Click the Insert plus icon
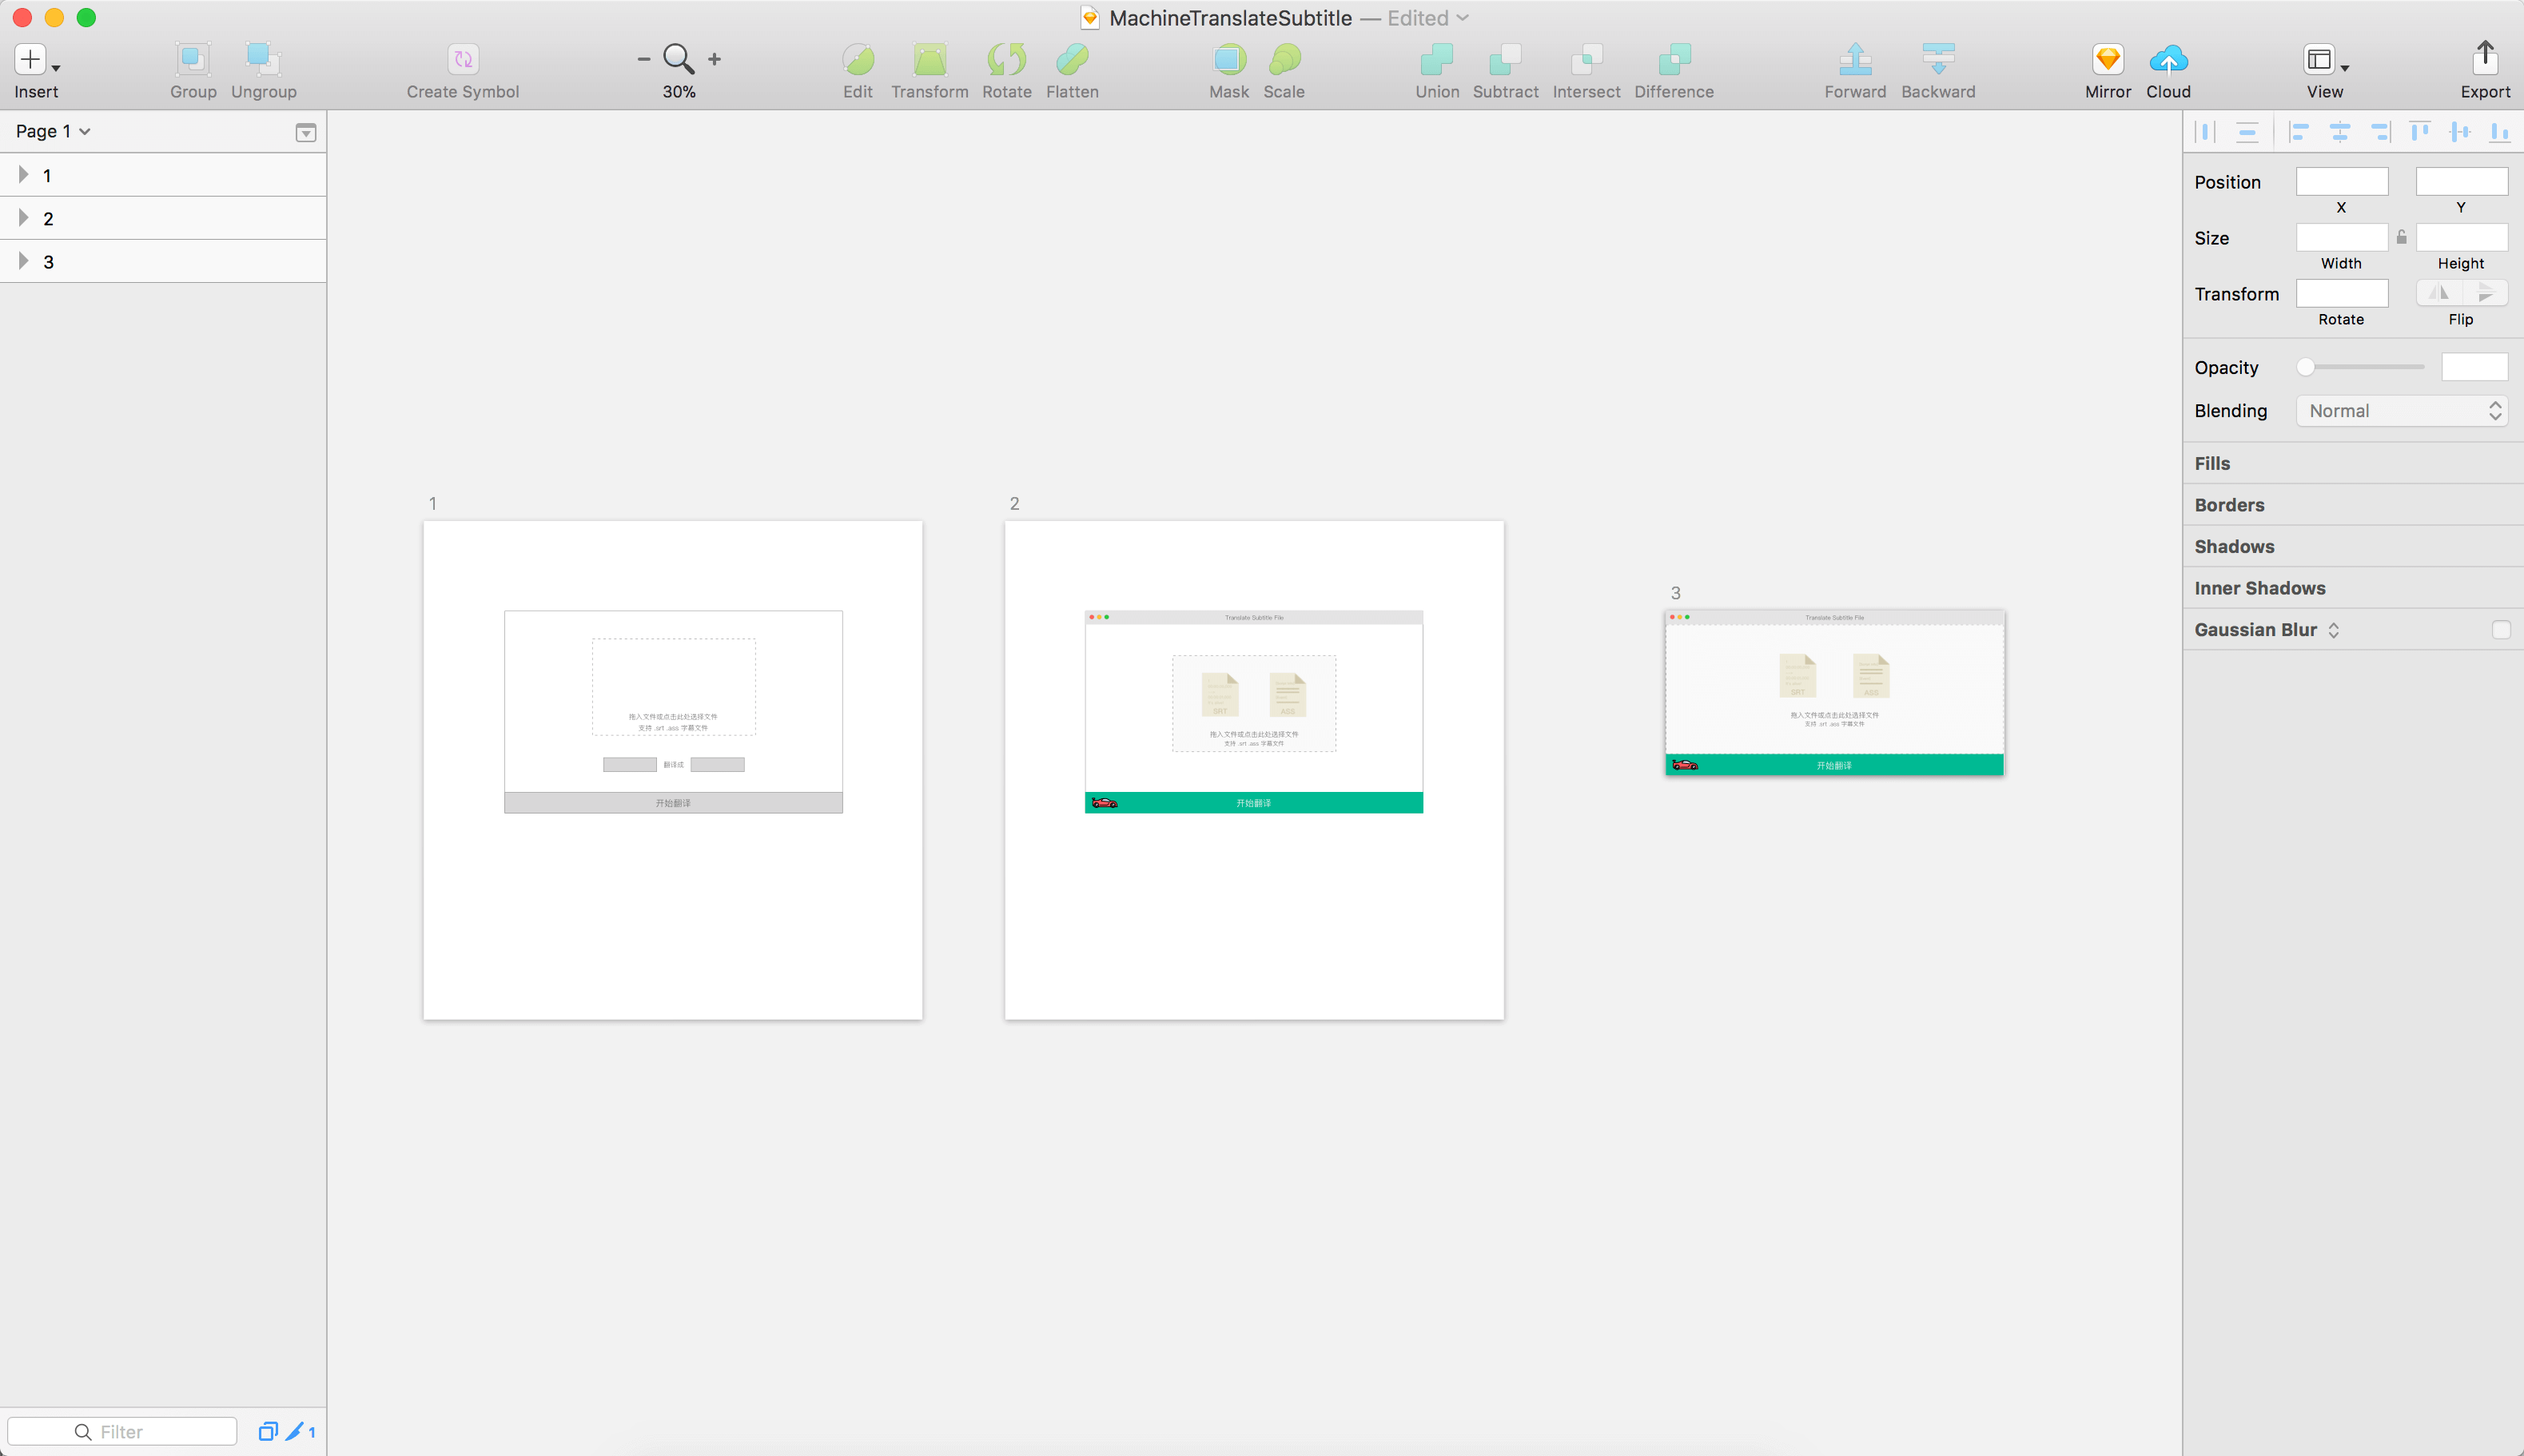Screen dimensions: 2524x1456 pyautogui.click(x=30, y=60)
